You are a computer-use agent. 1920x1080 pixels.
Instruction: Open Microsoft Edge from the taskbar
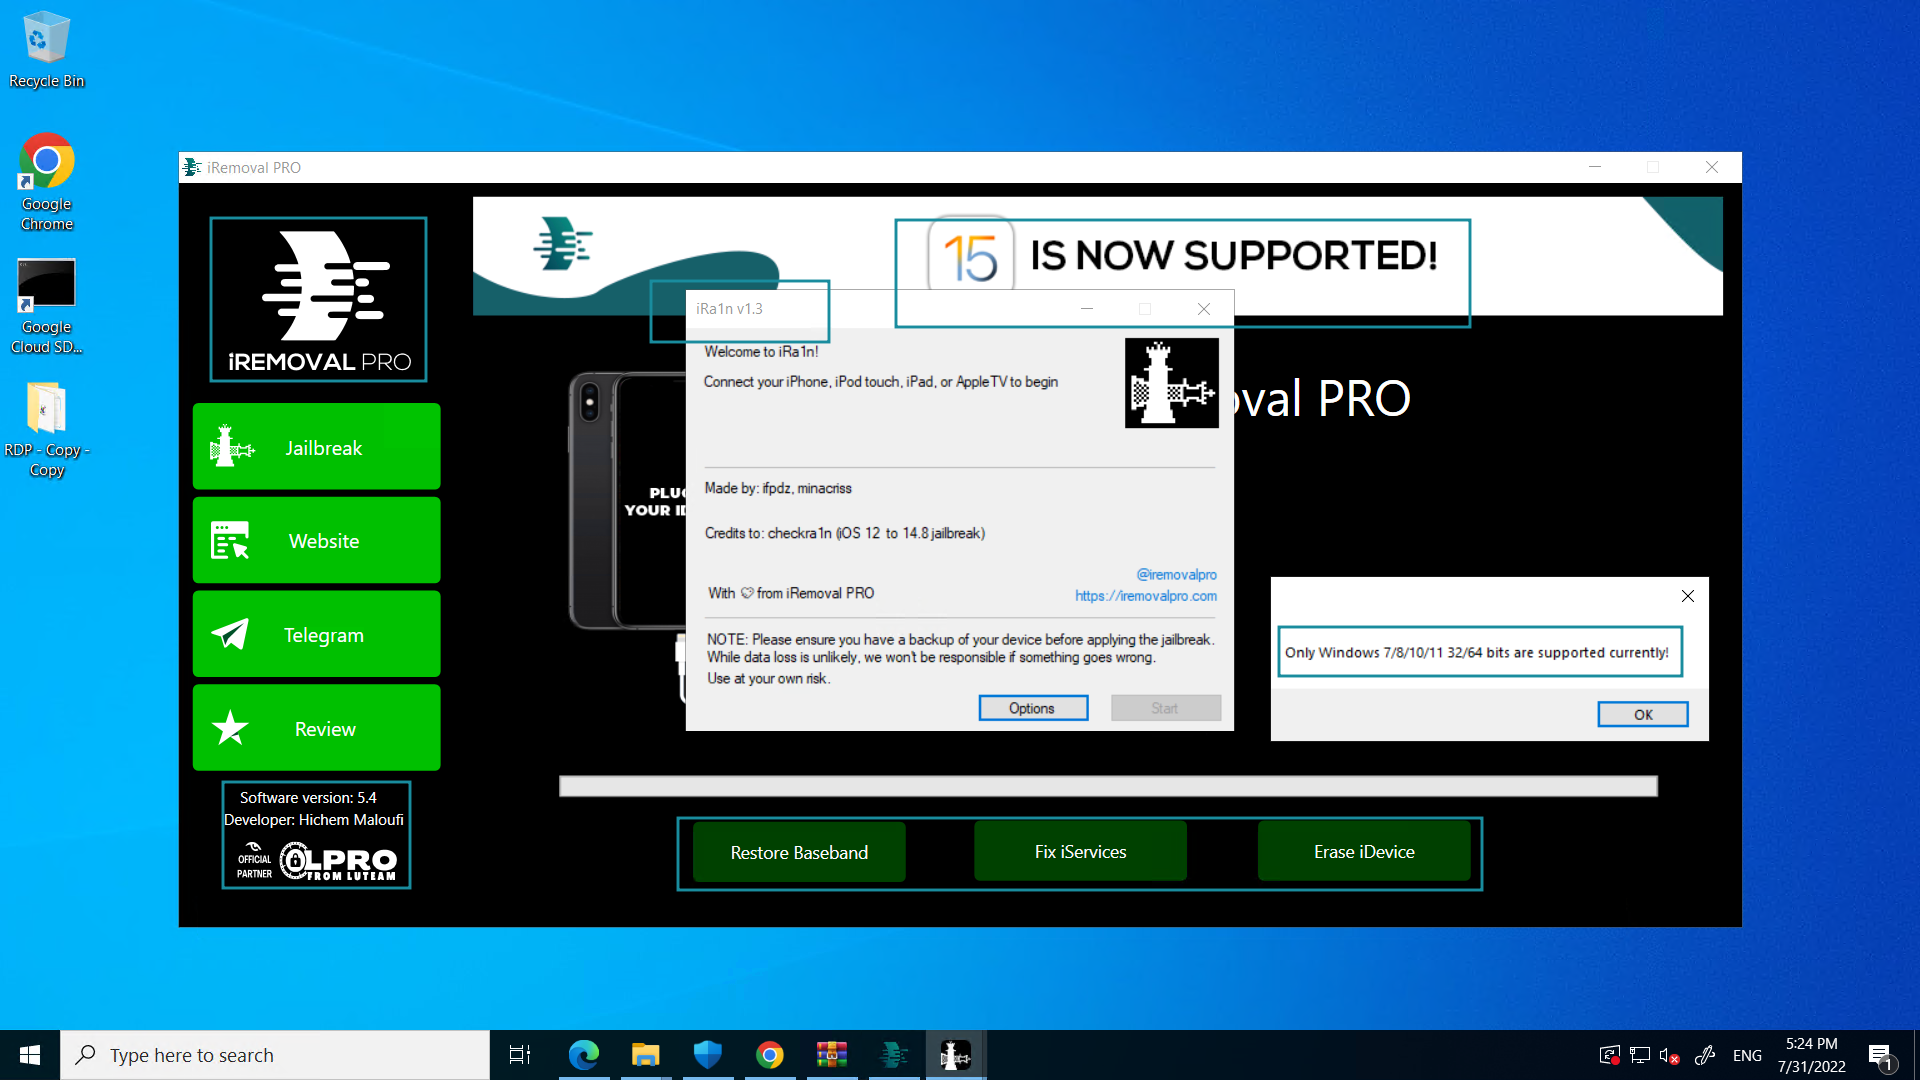pos(583,1055)
